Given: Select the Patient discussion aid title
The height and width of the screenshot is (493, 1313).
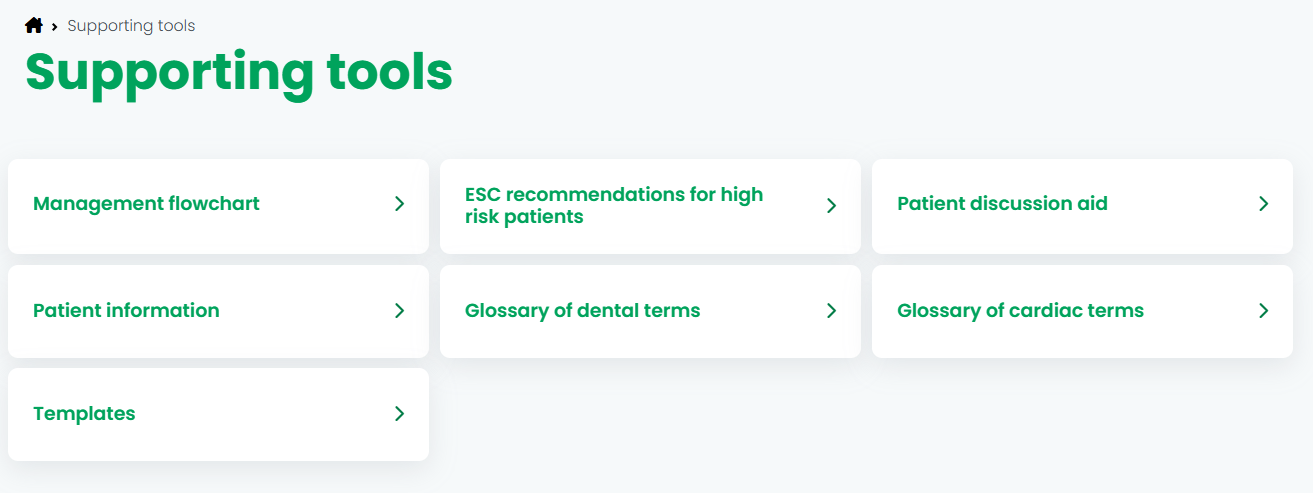Looking at the screenshot, I should pyautogui.click(x=1002, y=204).
